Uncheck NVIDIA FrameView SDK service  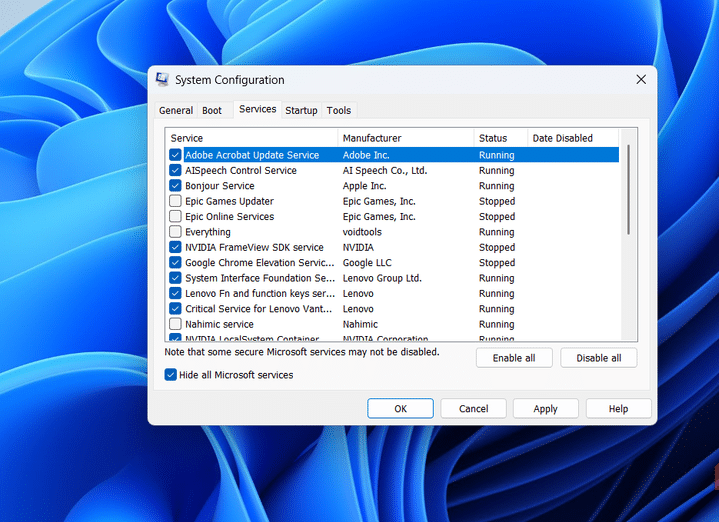point(175,247)
